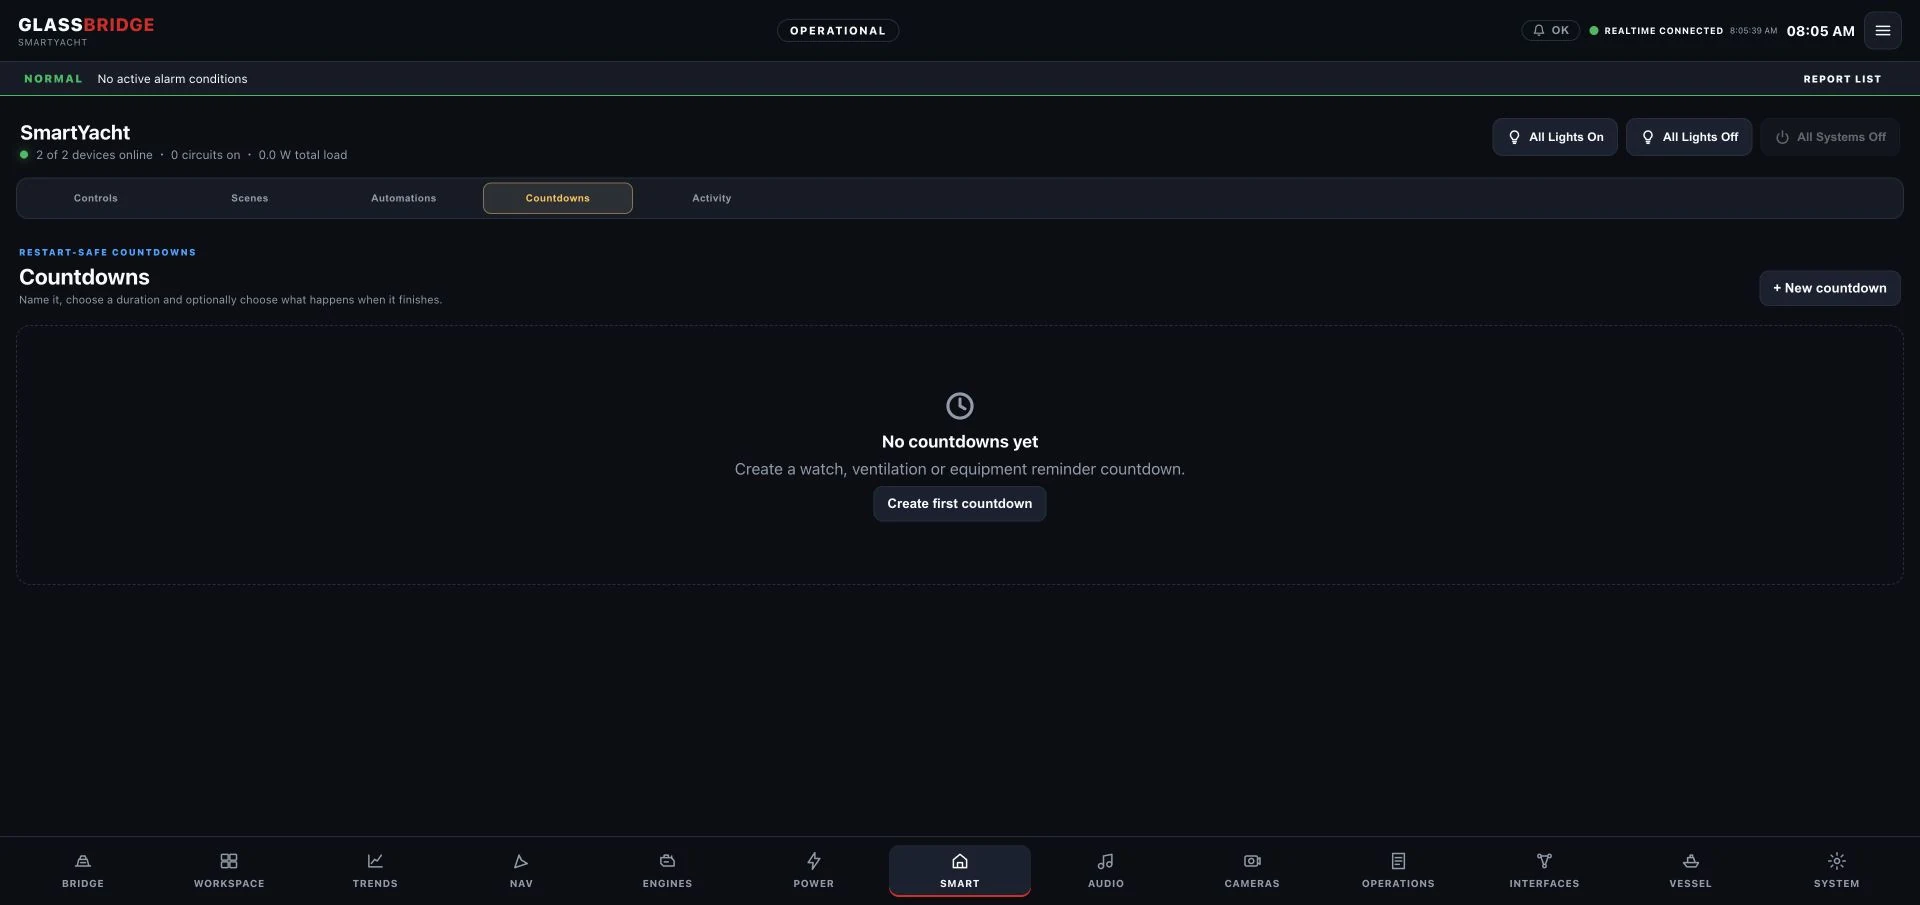Open the Report List
This screenshot has height=905, width=1920.
click(1842, 79)
